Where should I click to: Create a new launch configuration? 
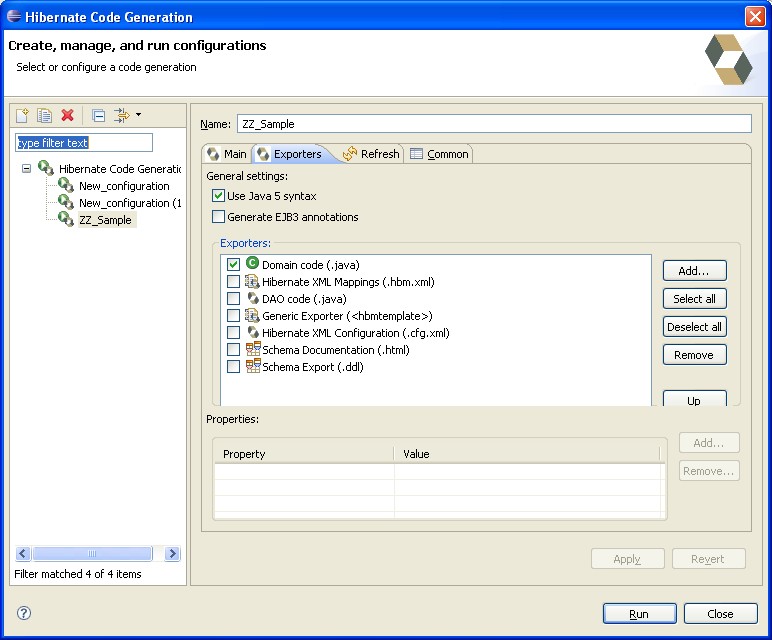(x=23, y=115)
